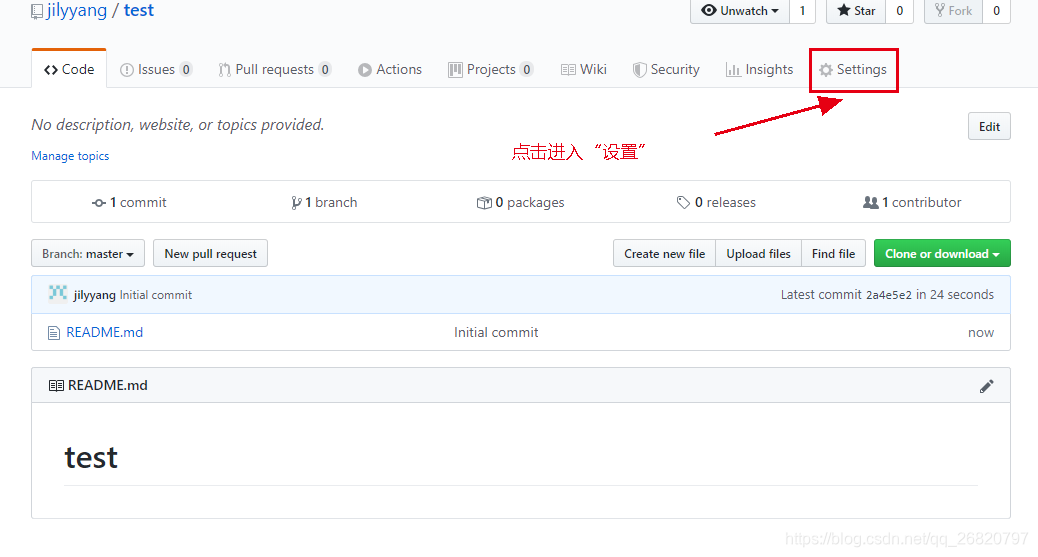Open the Code tab
Viewport: 1038px width, 557px height.
click(x=69, y=70)
